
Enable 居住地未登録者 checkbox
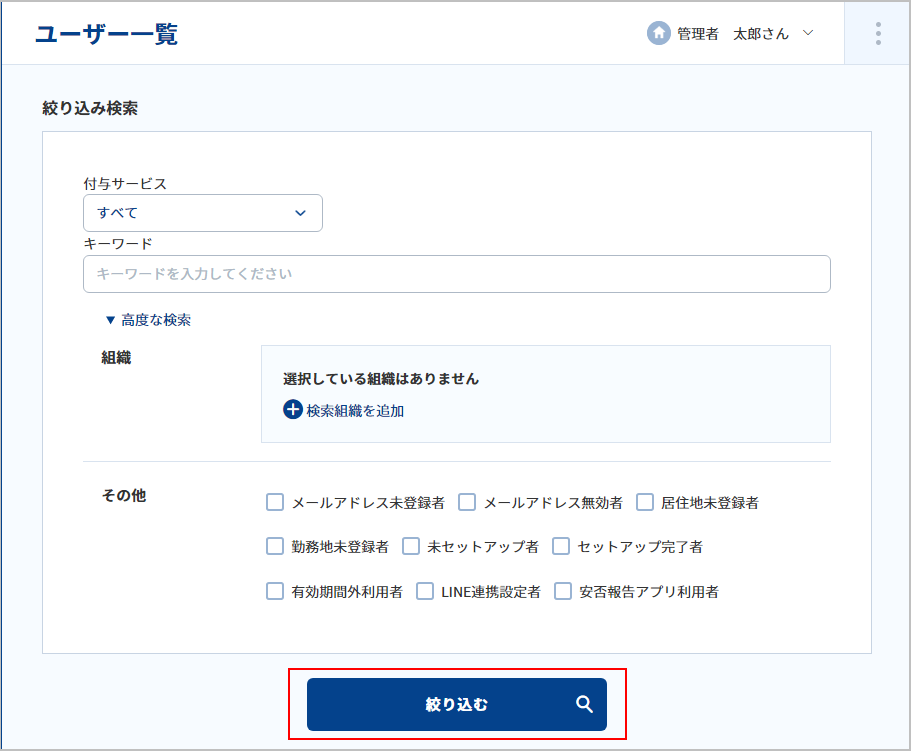click(x=645, y=502)
